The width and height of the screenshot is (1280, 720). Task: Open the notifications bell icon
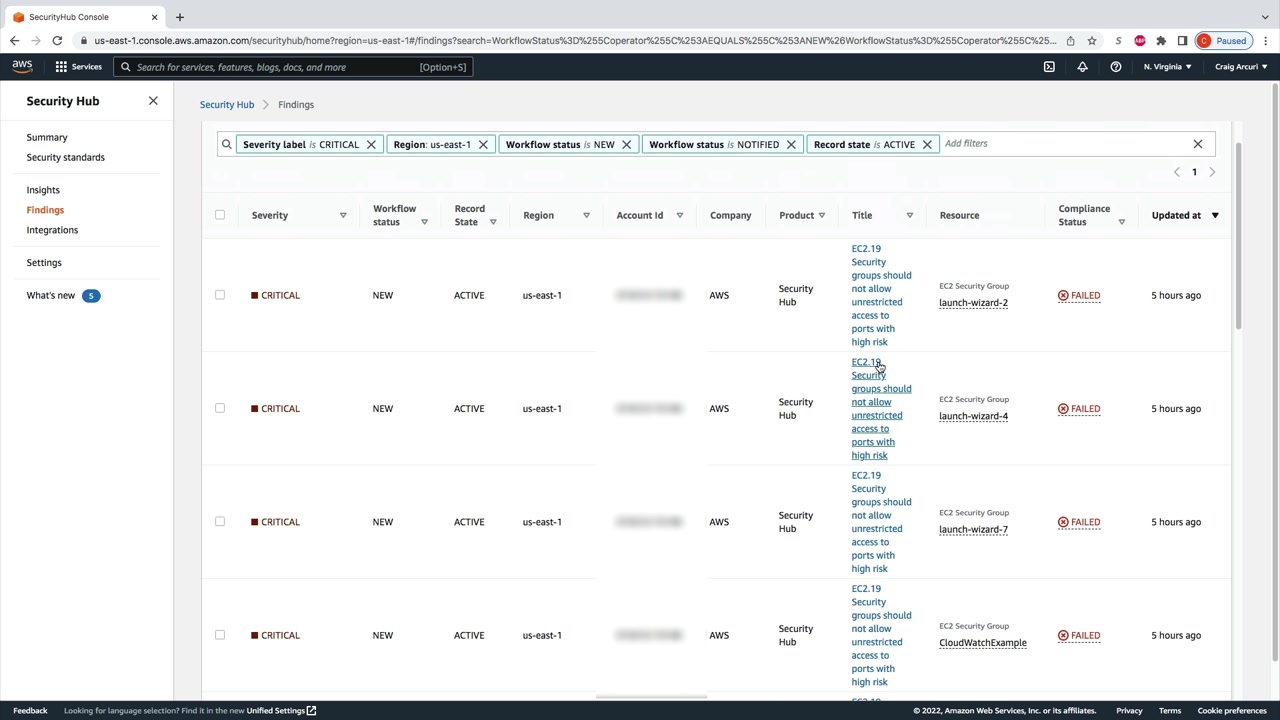1082,67
